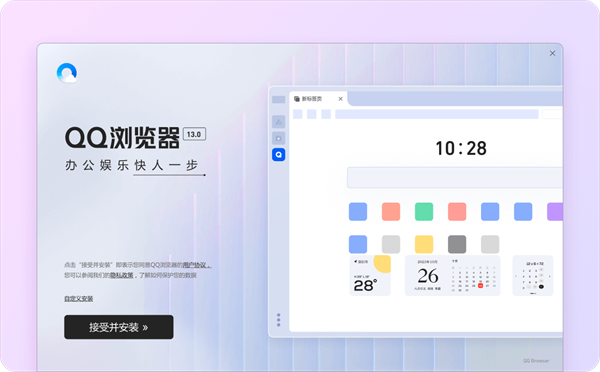Screen dimensions: 600x372
Task: Open the three-dot sidebar menu in preview
Action: [x=279, y=320]
